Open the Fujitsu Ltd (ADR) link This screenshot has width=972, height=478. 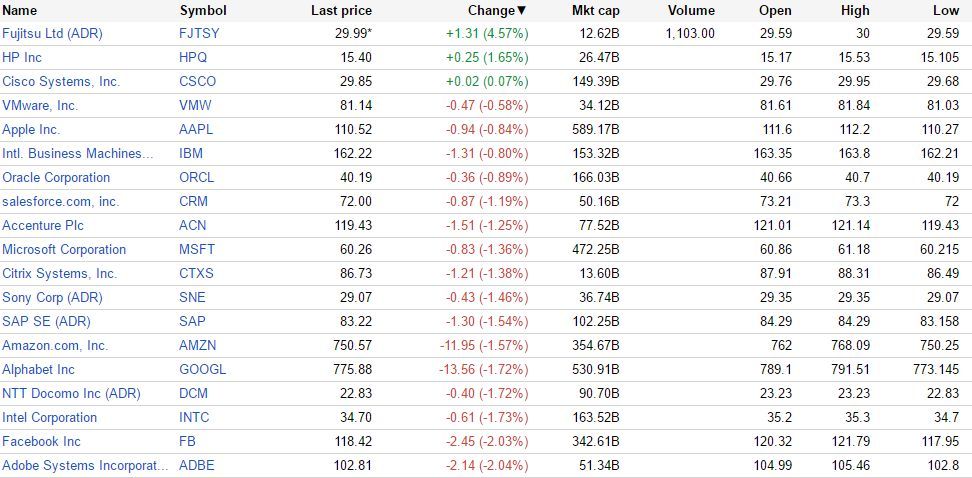point(52,33)
